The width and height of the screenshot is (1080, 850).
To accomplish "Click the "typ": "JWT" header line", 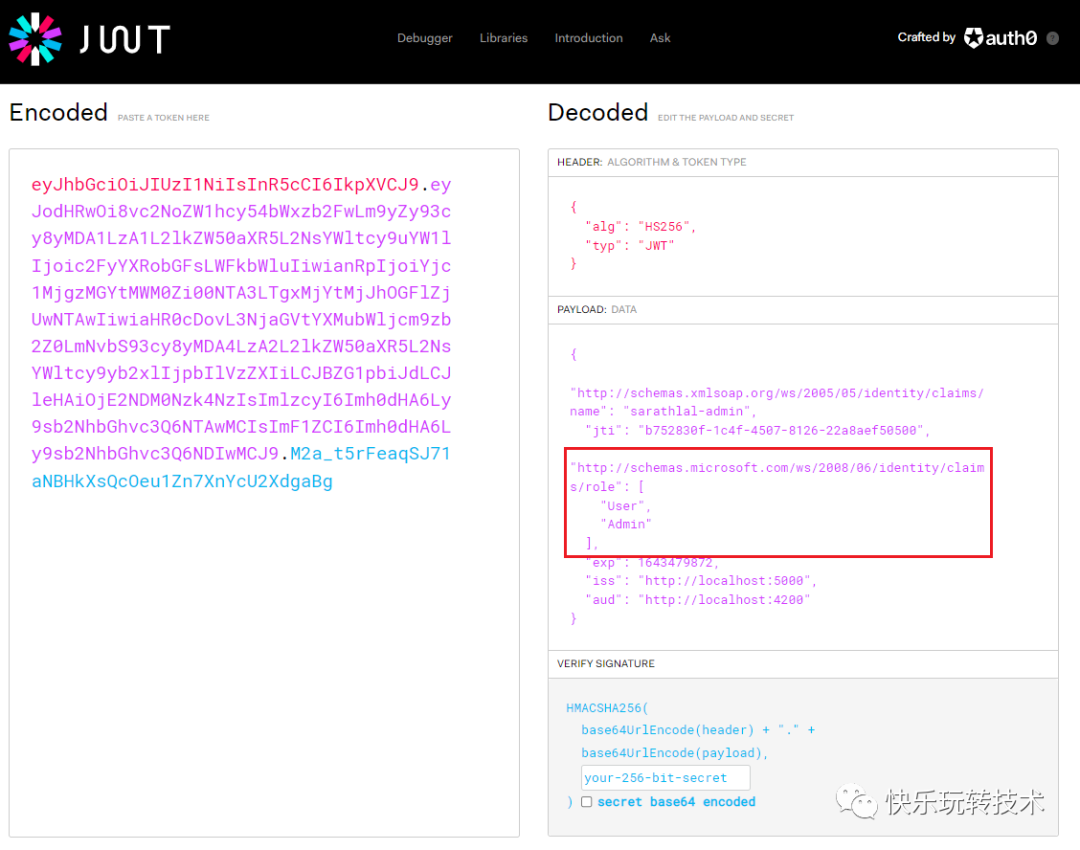I will click(x=630, y=246).
